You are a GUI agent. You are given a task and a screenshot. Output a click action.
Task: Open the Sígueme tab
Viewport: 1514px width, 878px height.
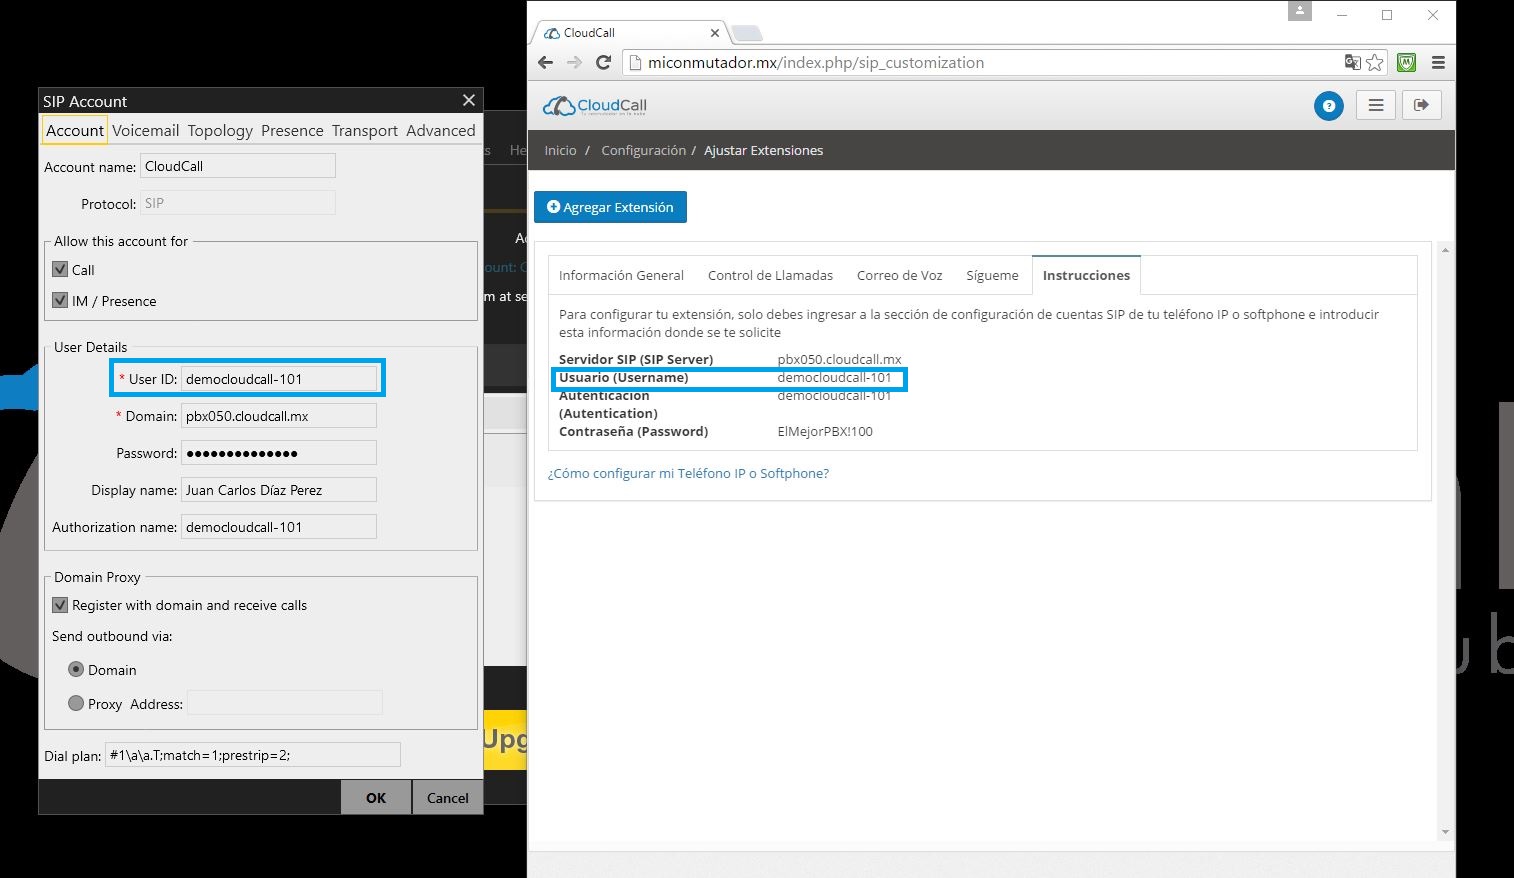992,275
